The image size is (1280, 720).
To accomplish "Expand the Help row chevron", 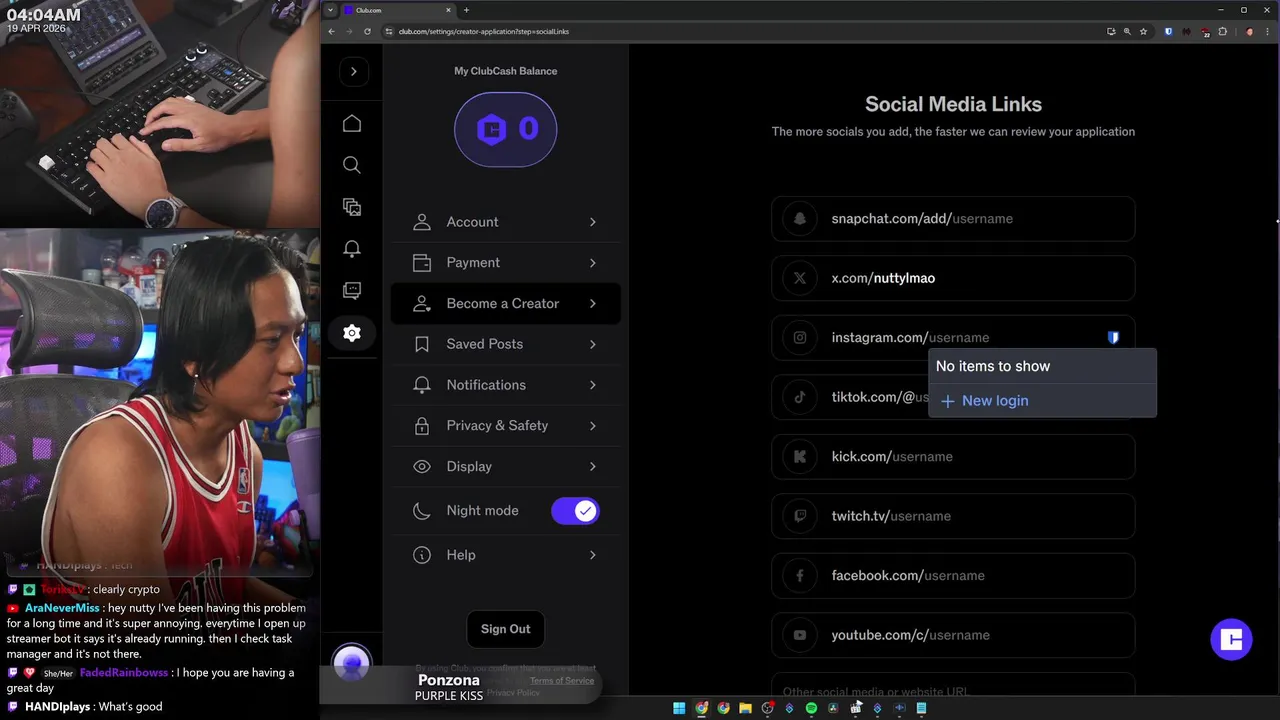I will [592, 555].
